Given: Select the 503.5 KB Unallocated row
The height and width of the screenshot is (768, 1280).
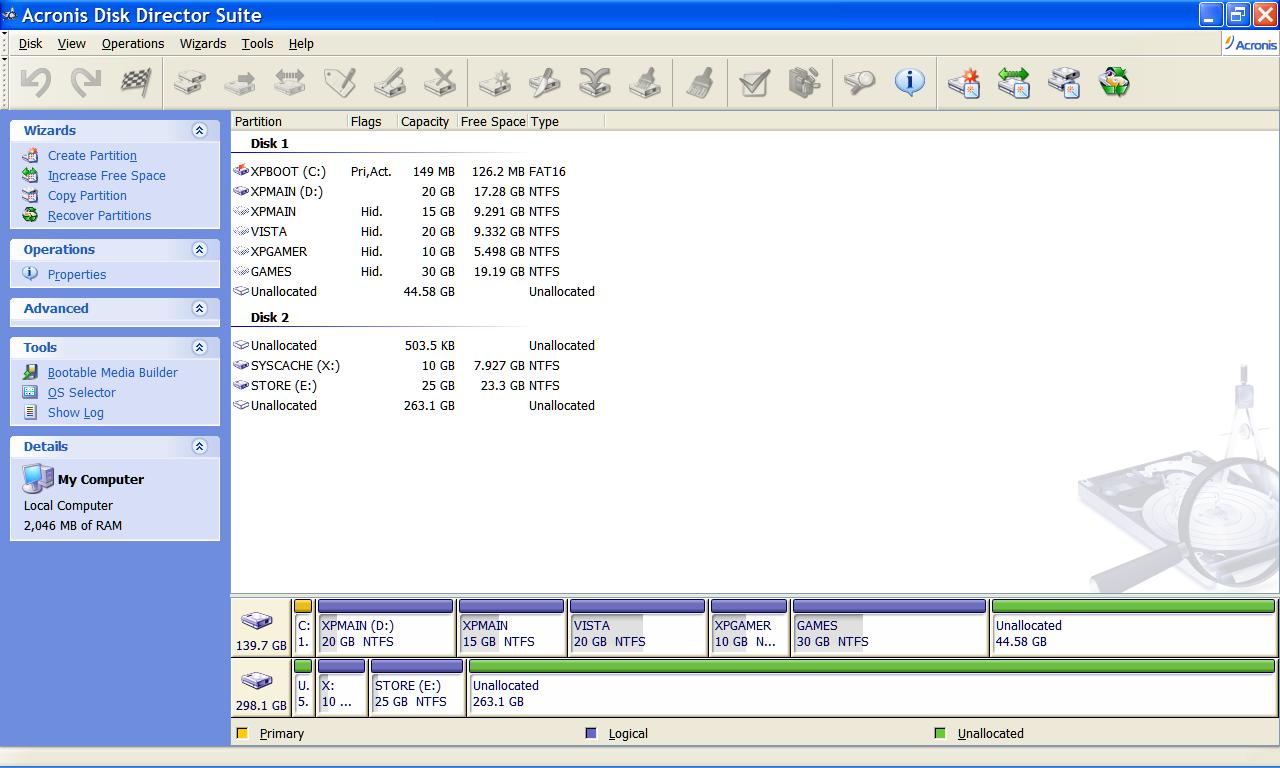Looking at the screenshot, I should [x=414, y=345].
